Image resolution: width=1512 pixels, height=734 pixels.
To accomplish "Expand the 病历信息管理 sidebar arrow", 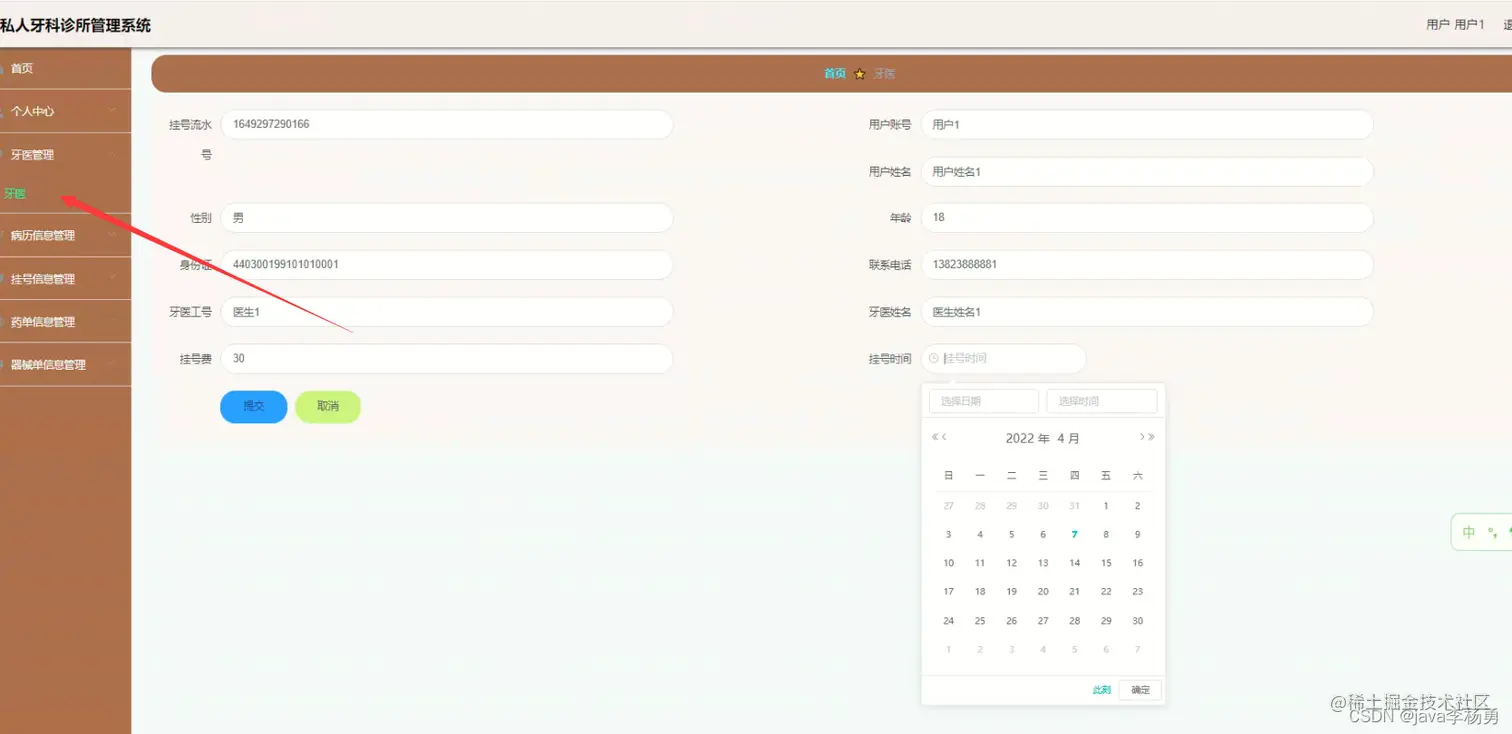I will click(x=113, y=235).
